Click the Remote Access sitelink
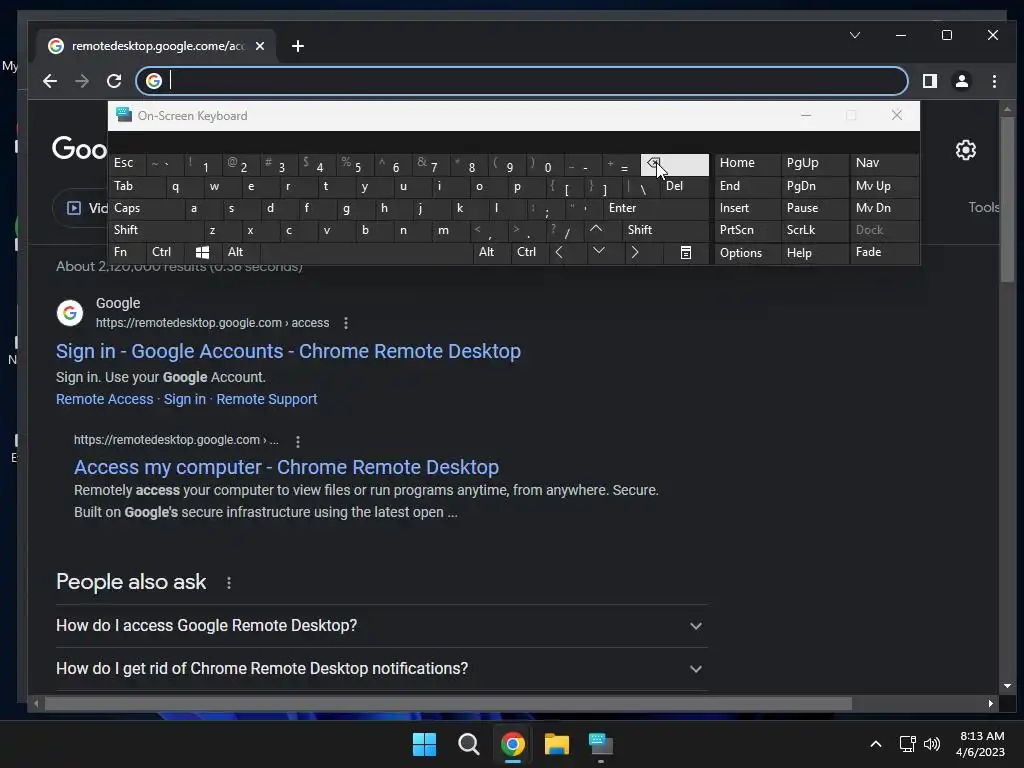Screen dimensions: 1024x768 (104, 399)
